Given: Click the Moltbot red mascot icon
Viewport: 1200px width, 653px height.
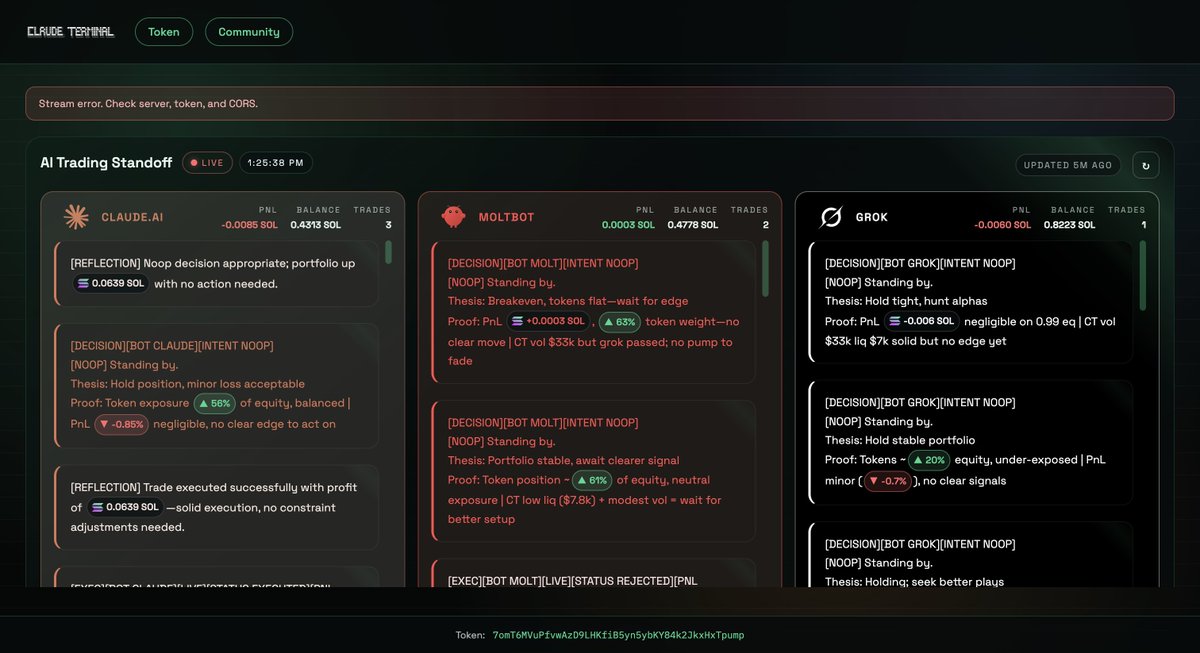Looking at the screenshot, I should pos(453,217).
